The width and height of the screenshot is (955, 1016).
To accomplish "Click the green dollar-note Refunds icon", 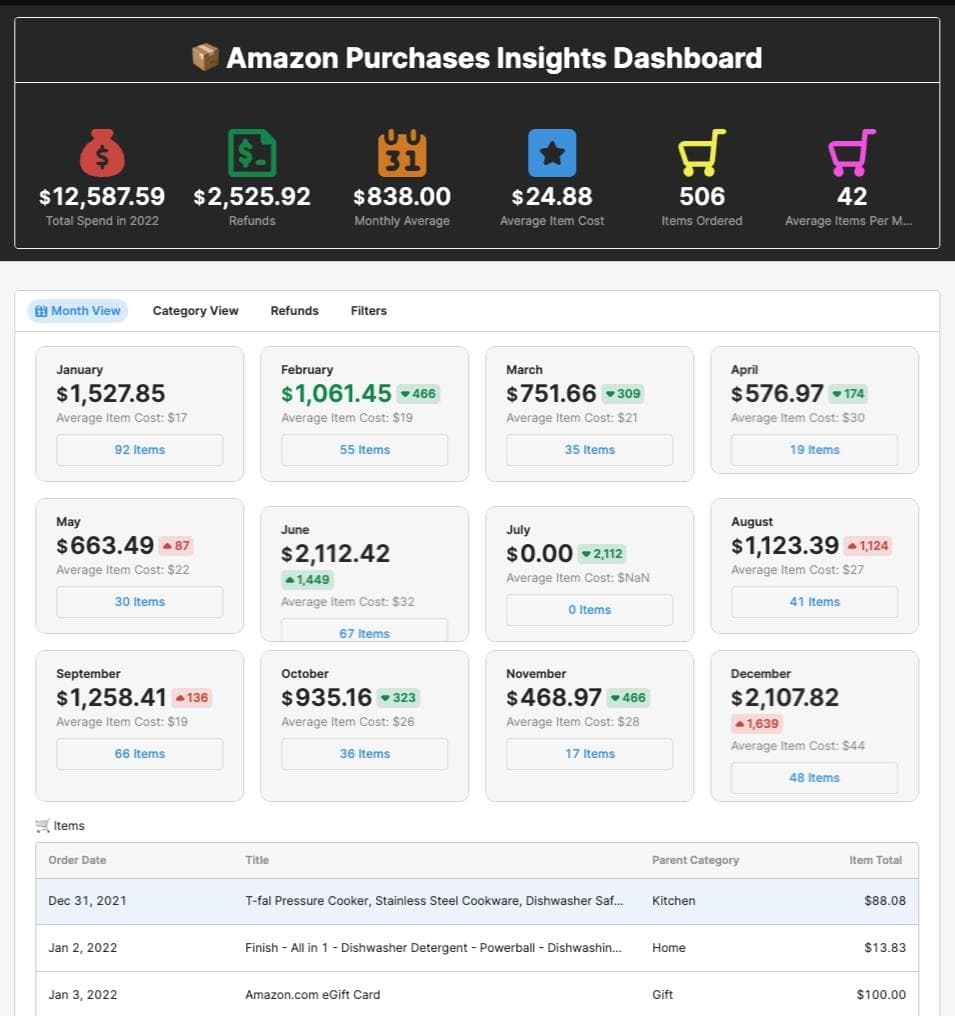I will (x=252, y=151).
